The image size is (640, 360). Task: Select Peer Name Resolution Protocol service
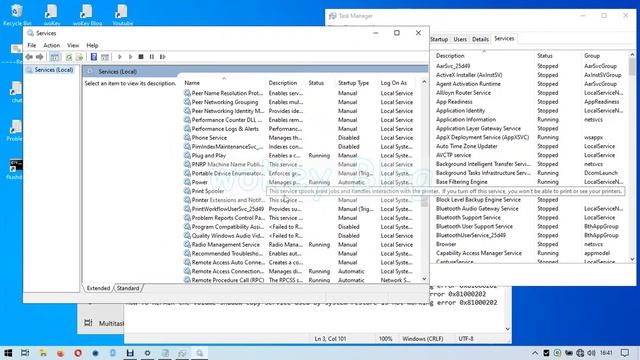point(301,93)
